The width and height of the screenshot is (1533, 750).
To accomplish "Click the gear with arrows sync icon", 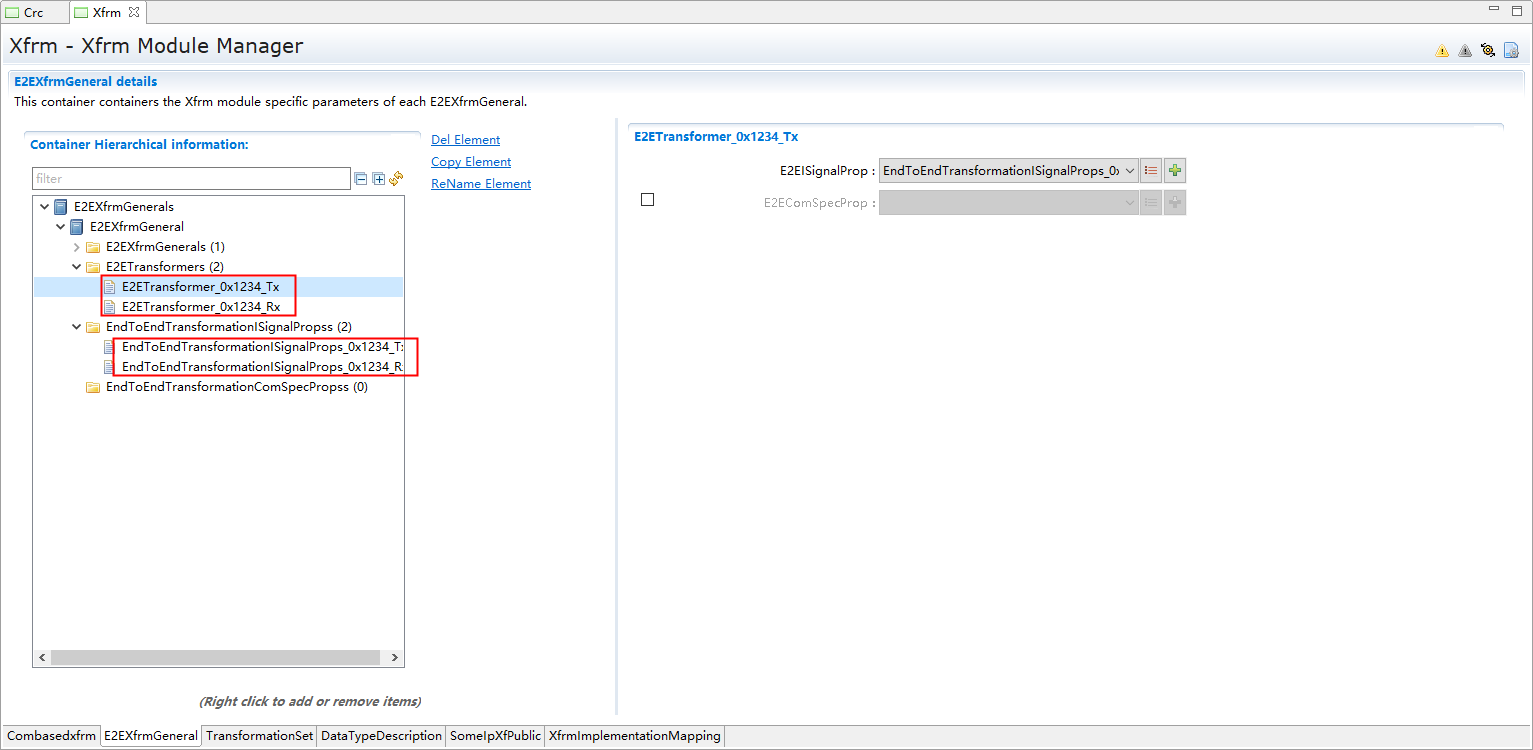I will pos(1488,51).
